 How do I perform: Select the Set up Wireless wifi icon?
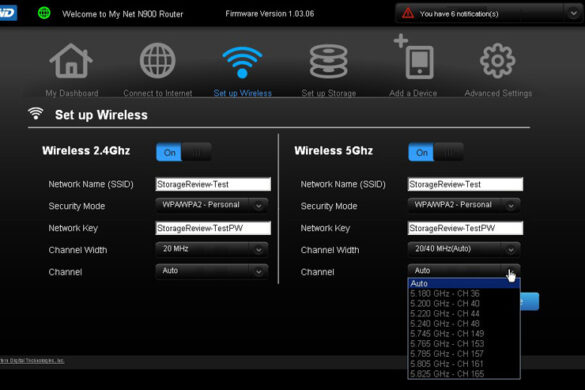242,62
